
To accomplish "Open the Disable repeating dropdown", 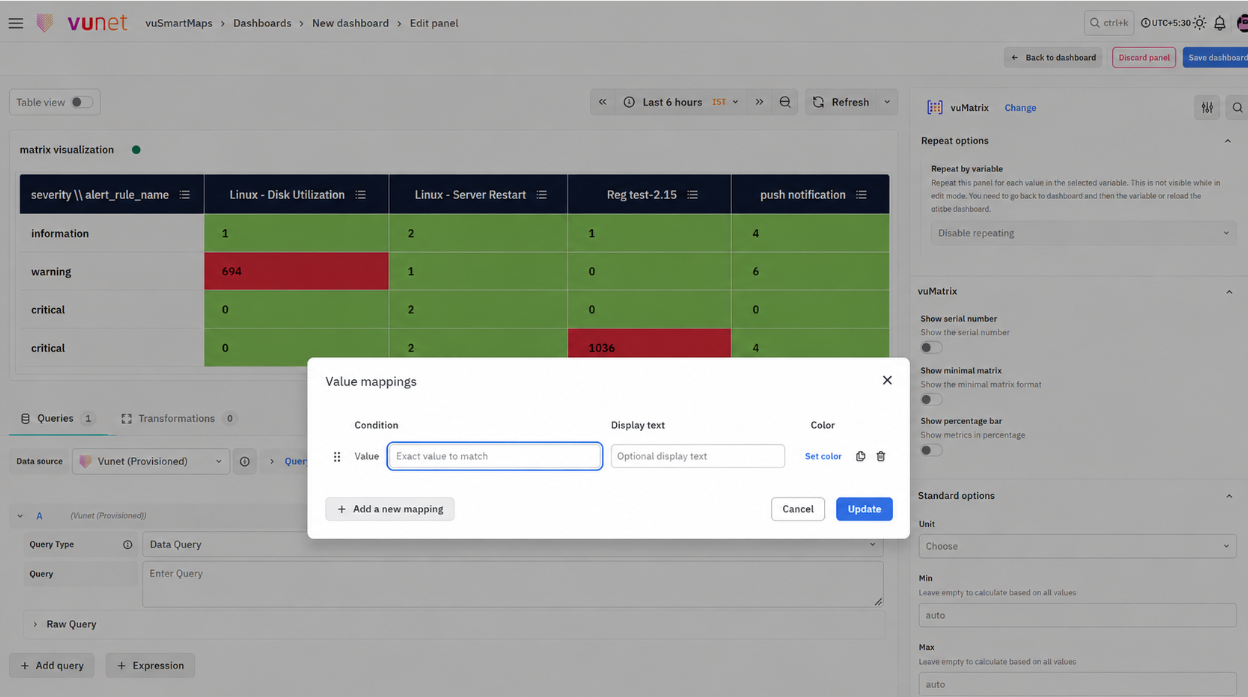I will point(1083,233).
